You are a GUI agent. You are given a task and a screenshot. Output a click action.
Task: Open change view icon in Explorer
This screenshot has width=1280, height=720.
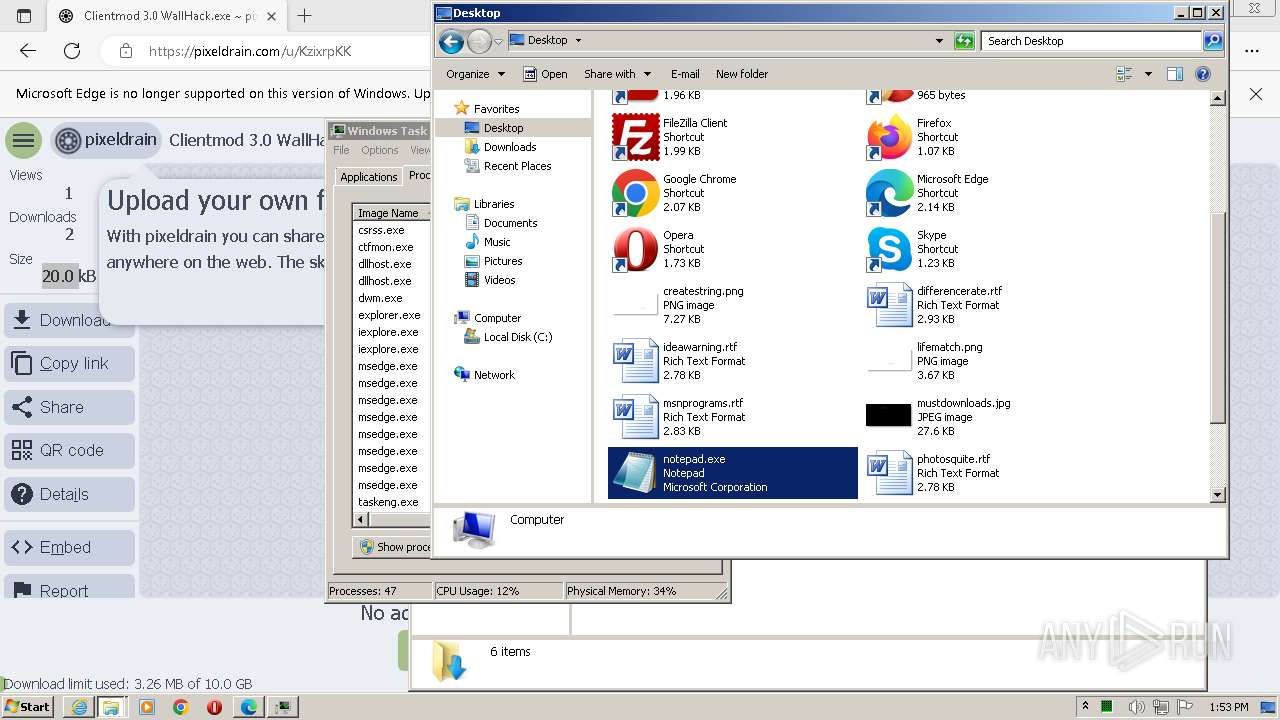(x=1124, y=74)
